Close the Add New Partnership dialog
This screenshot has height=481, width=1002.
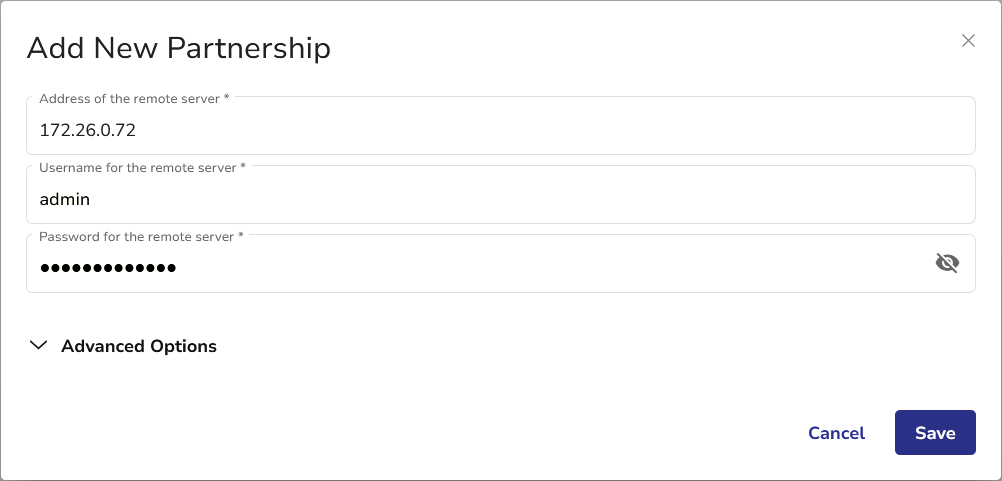(x=968, y=41)
